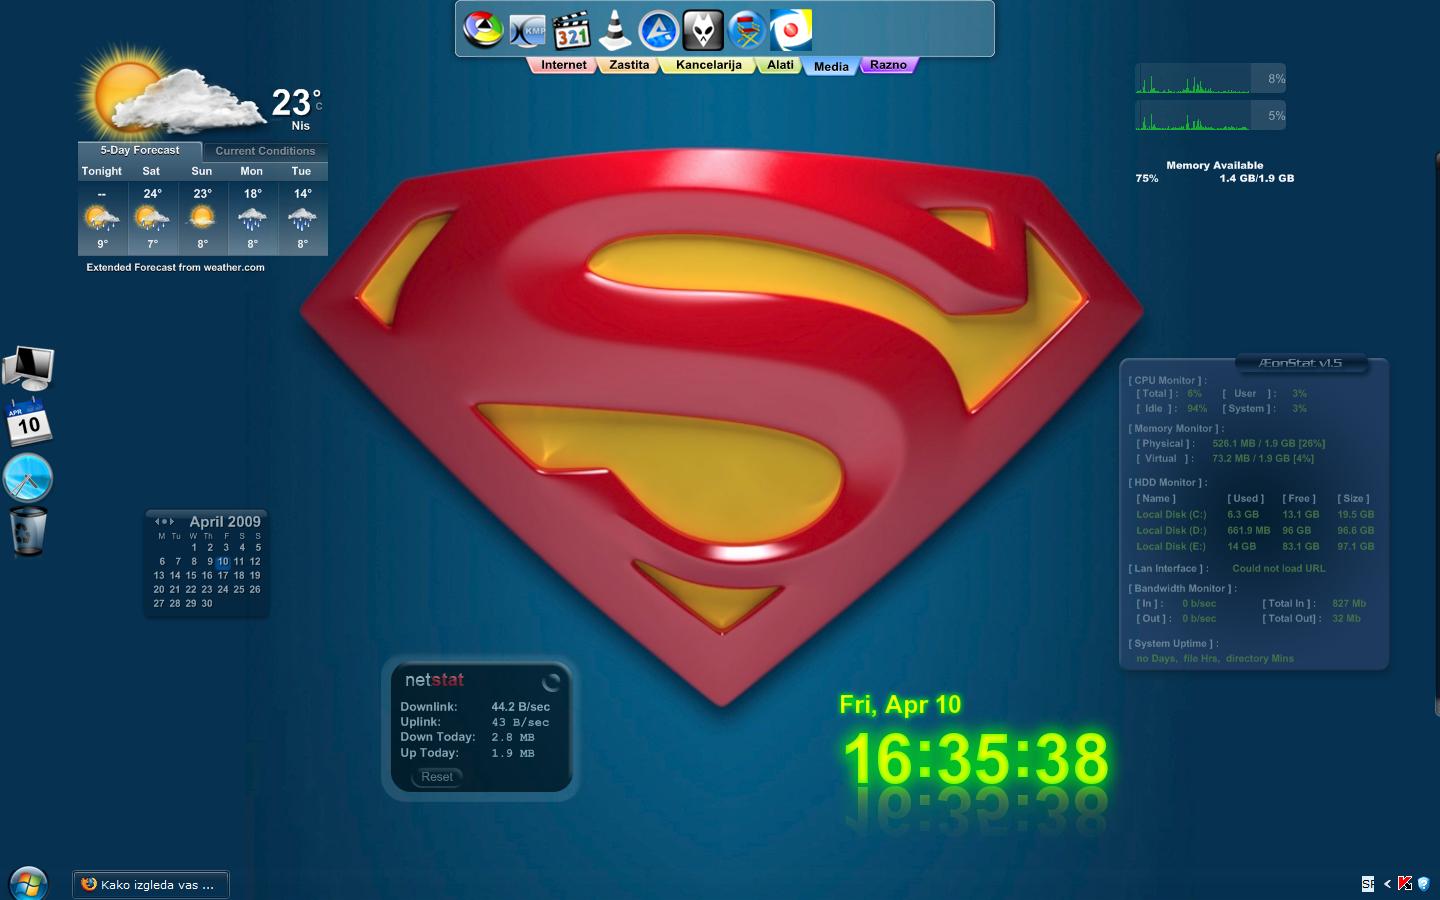Open the AIMP player dock icon

[x=659, y=31]
